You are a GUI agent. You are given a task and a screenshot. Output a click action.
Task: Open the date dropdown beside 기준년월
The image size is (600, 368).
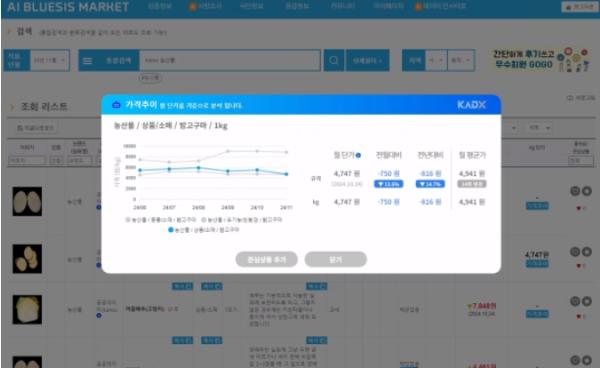coord(50,60)
